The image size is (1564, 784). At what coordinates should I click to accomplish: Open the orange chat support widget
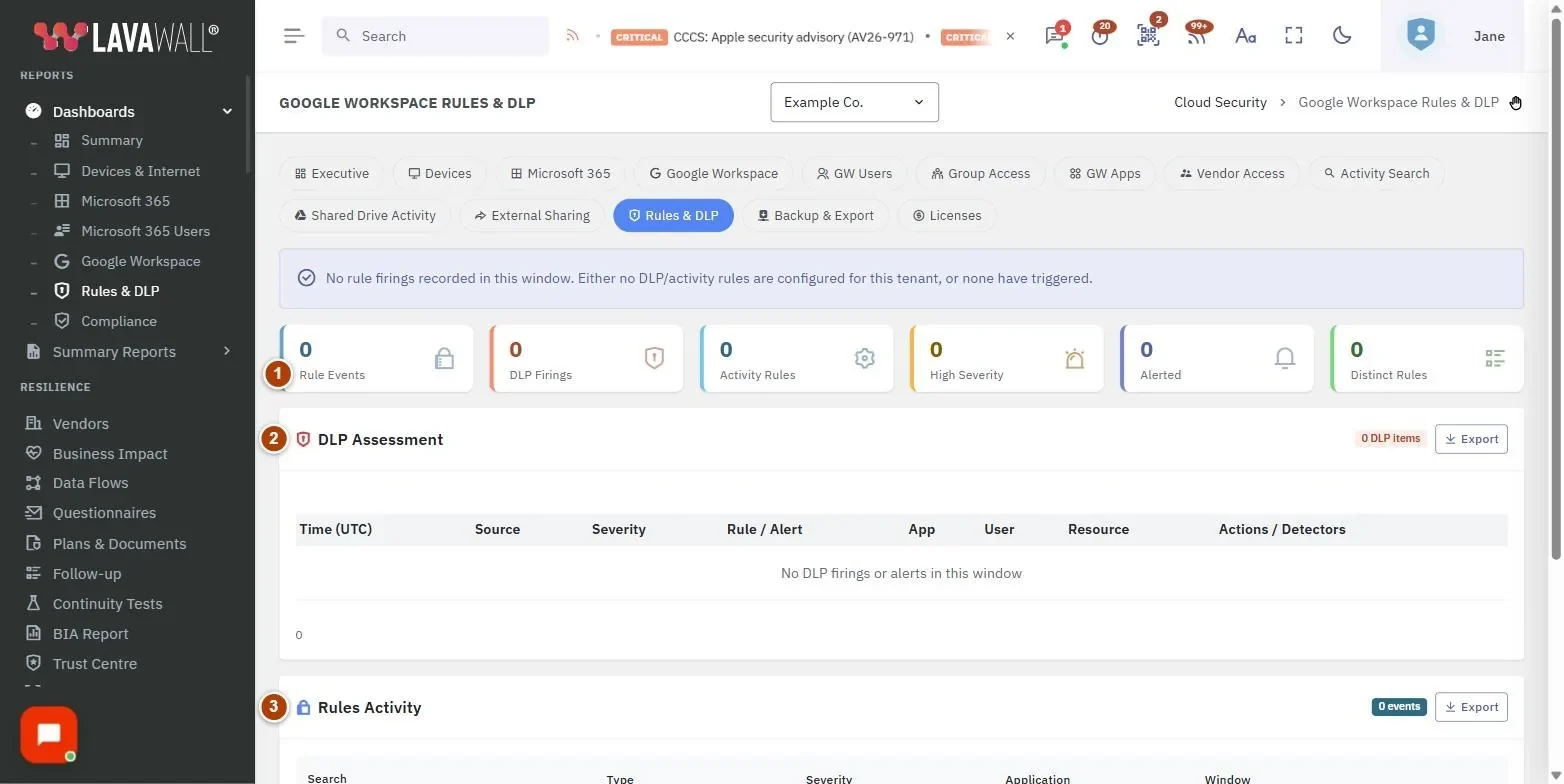[49, 735]
